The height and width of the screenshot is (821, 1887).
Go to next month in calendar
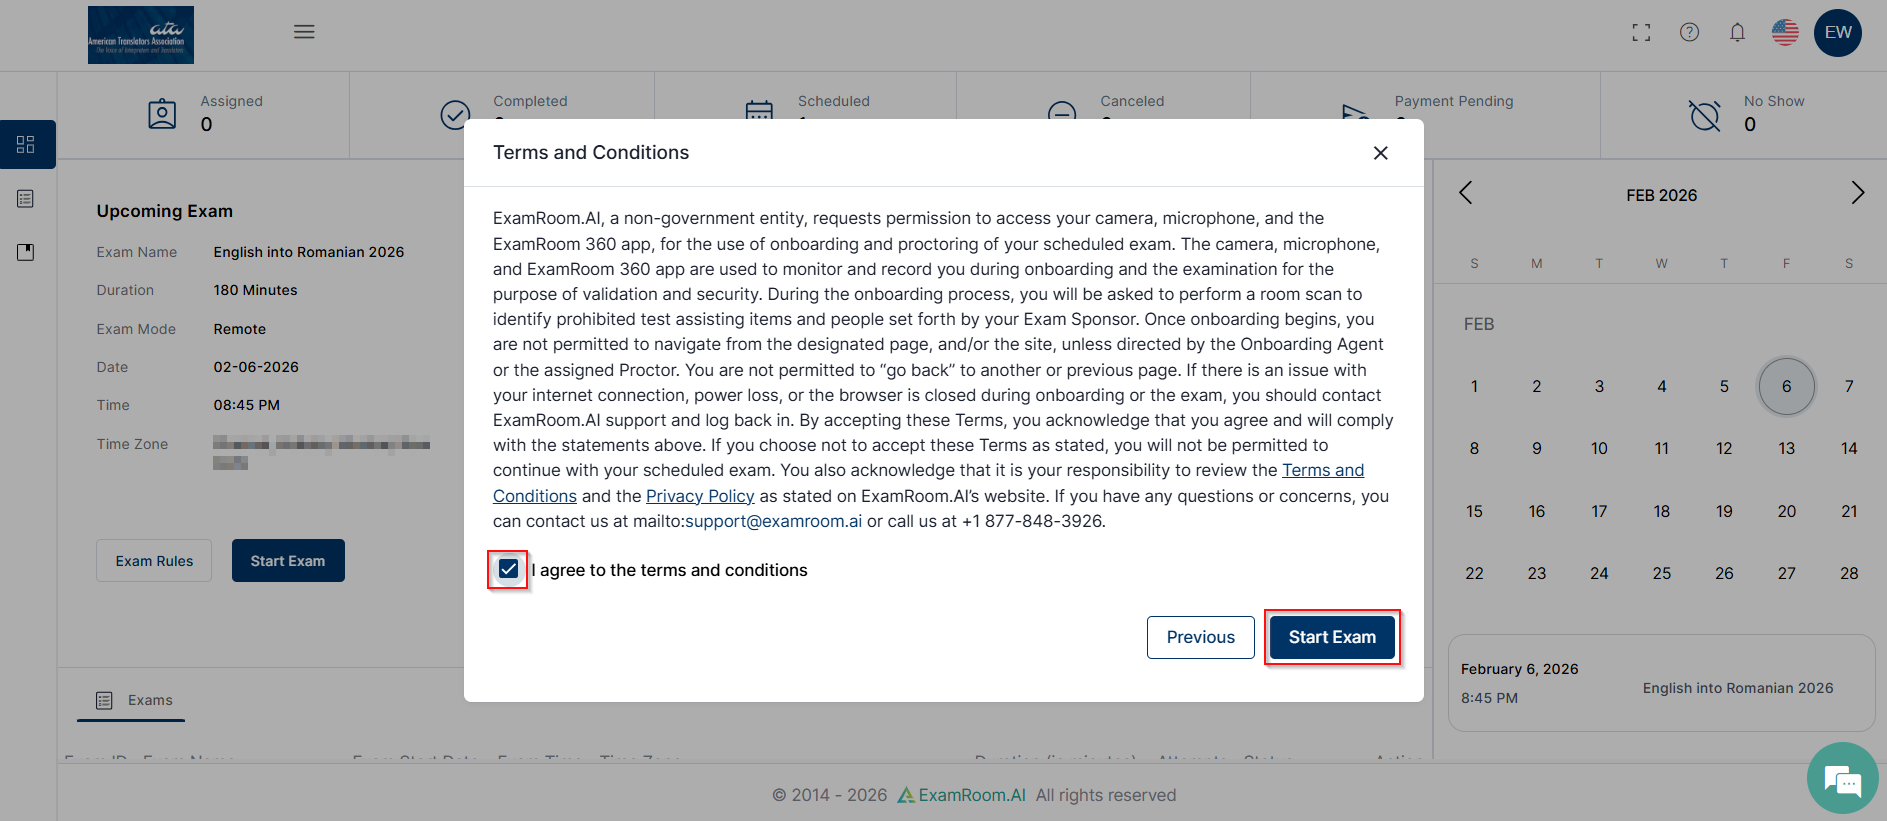(1857, 193)
